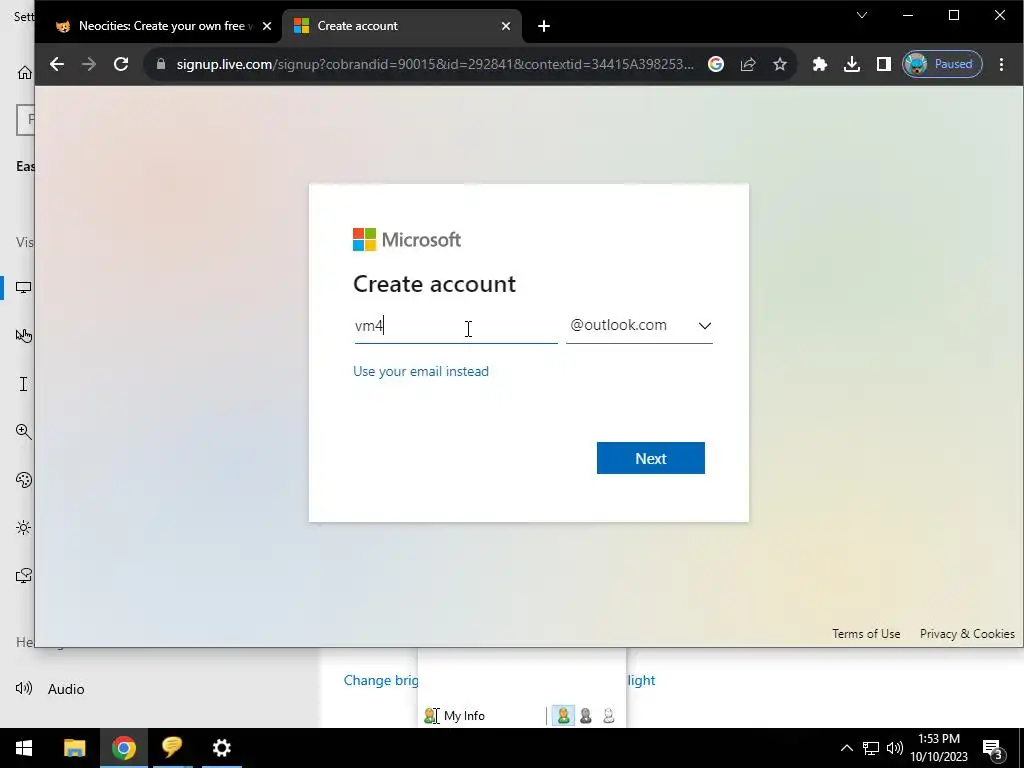Open network icon in system tray
1024x768 pixels.
[871, 748]
